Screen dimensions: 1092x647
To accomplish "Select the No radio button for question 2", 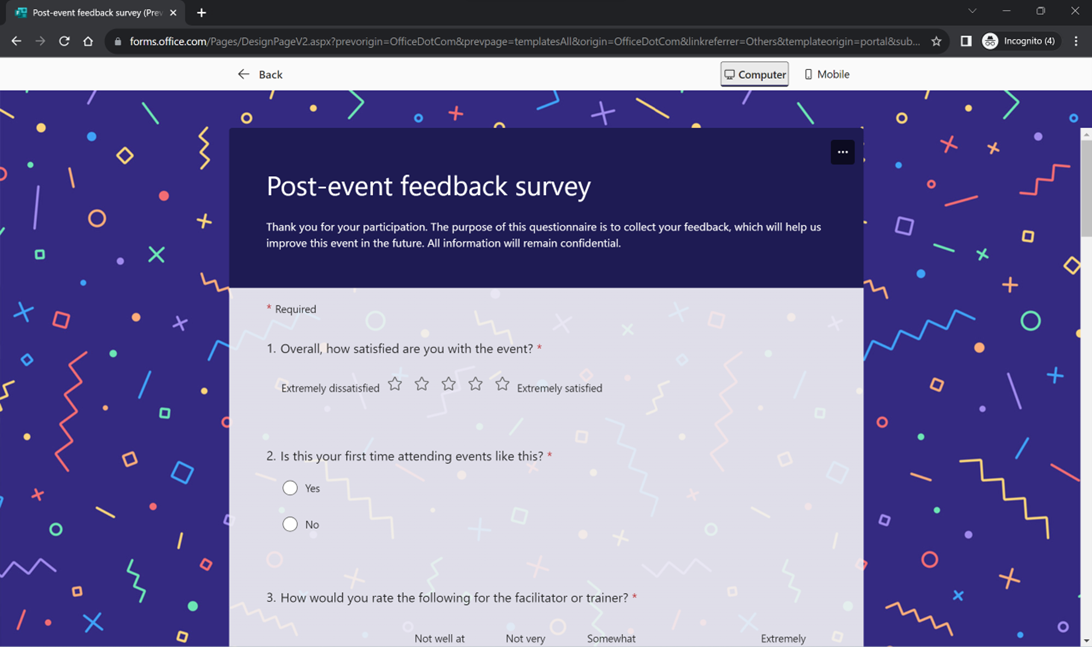I will click(x=290, y=524).
